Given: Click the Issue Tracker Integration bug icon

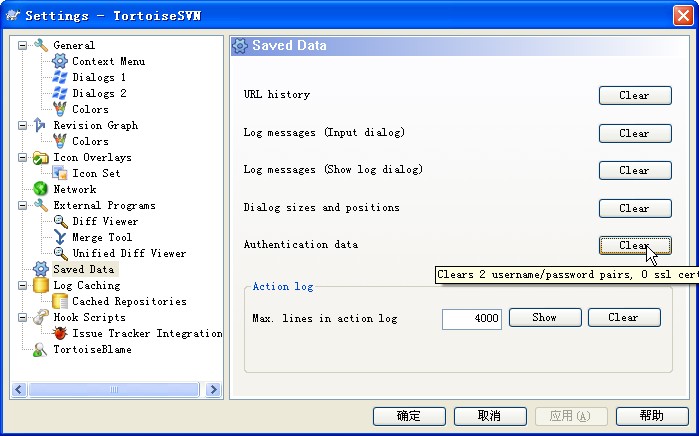Looking at the screenshot, I should coord(60,333).
